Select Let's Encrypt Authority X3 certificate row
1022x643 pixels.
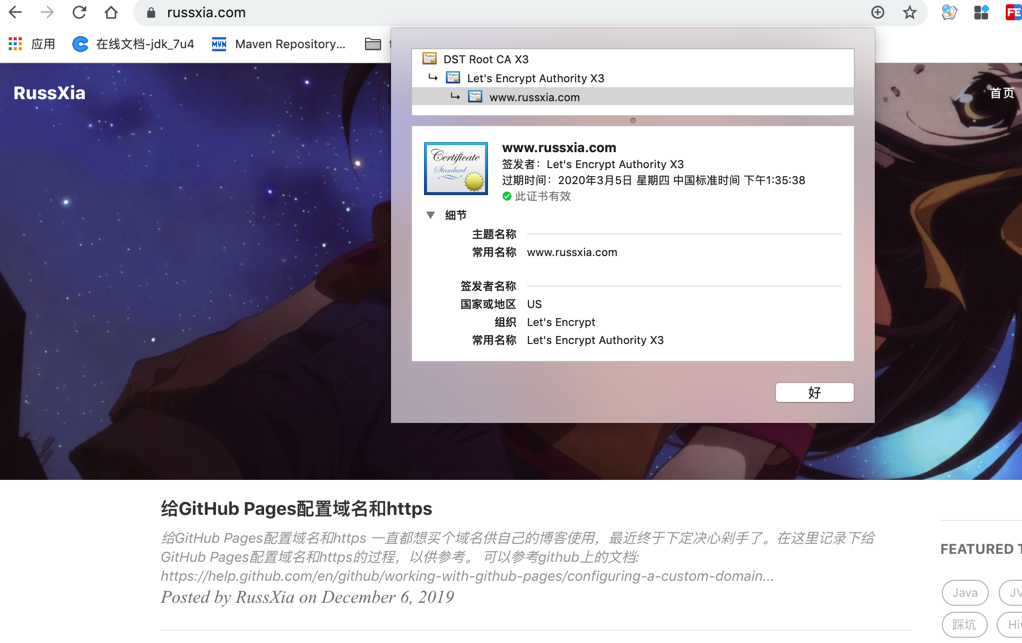coord(633,78)
